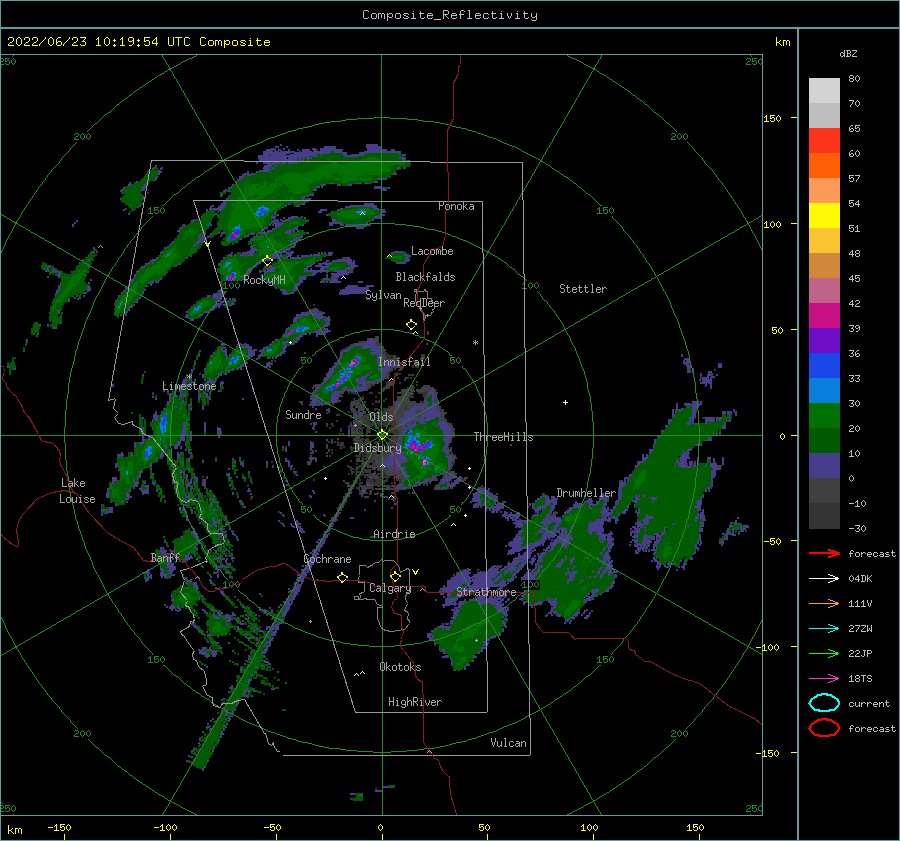Click the Composite_Reflectivity title text

click(449, 15)
